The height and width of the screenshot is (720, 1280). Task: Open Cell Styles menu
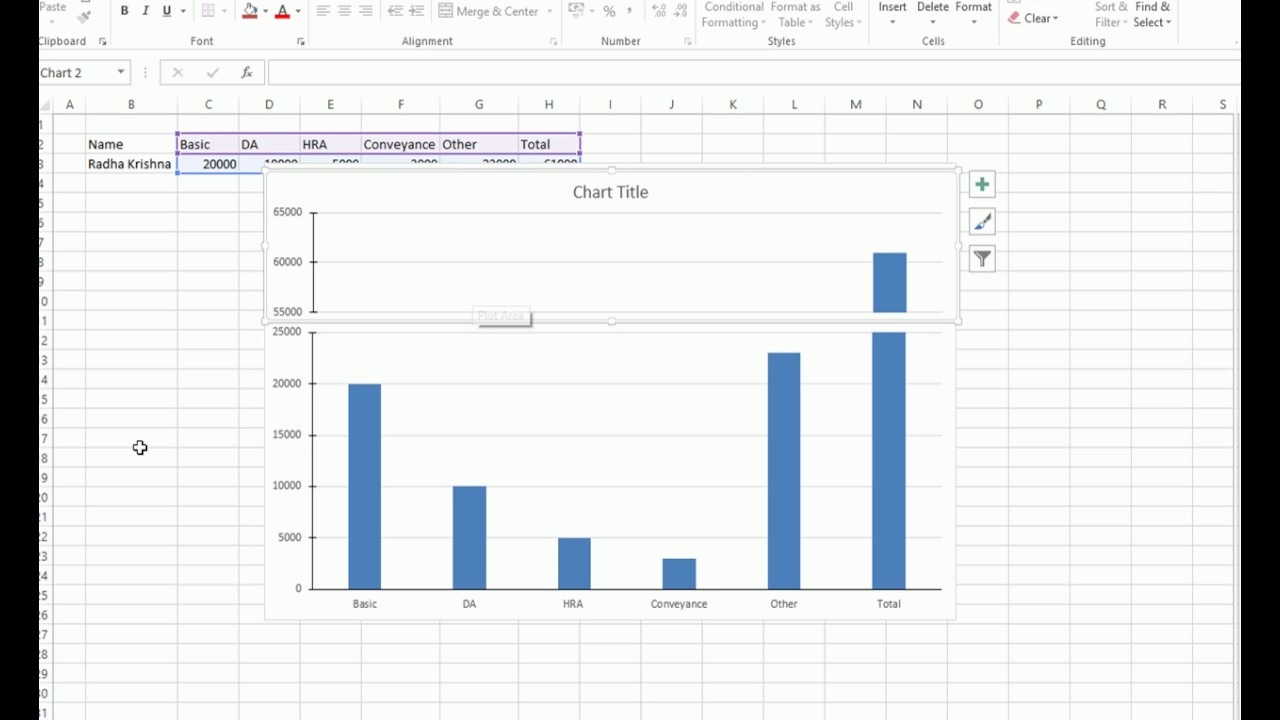point(843,14)
